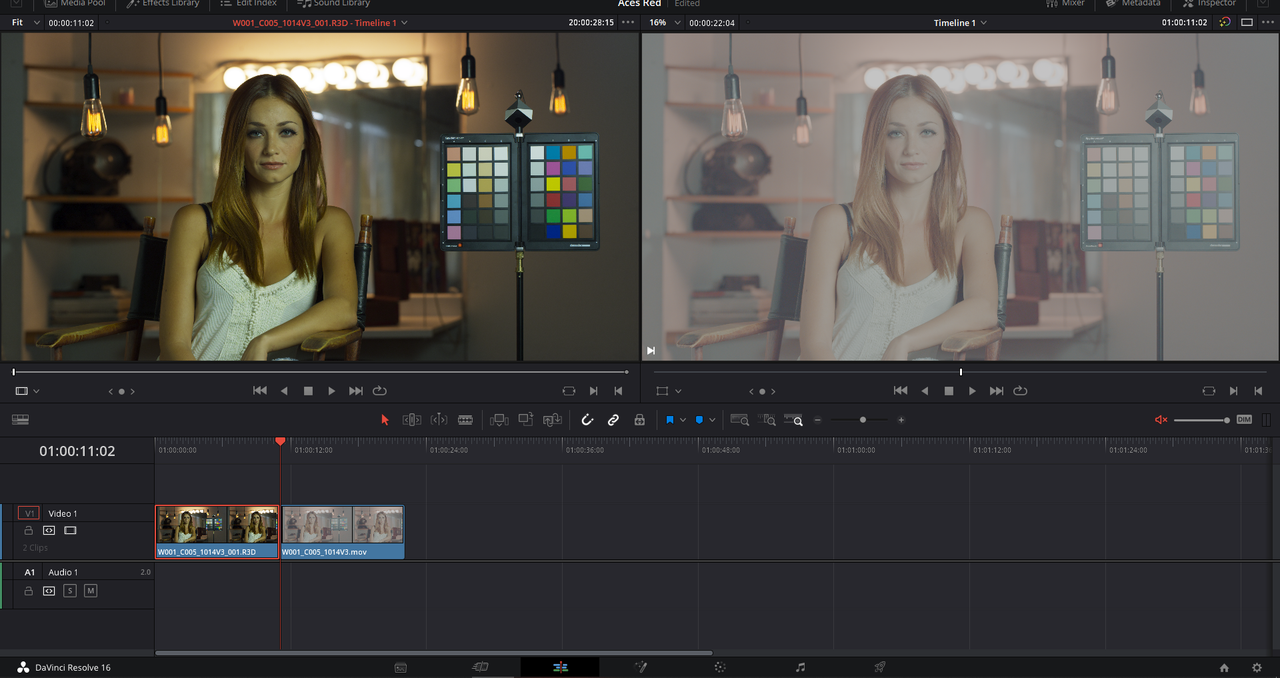Click the blue Marker icon
Screen dimensions: 1280x678
click(x=699, y=420)
